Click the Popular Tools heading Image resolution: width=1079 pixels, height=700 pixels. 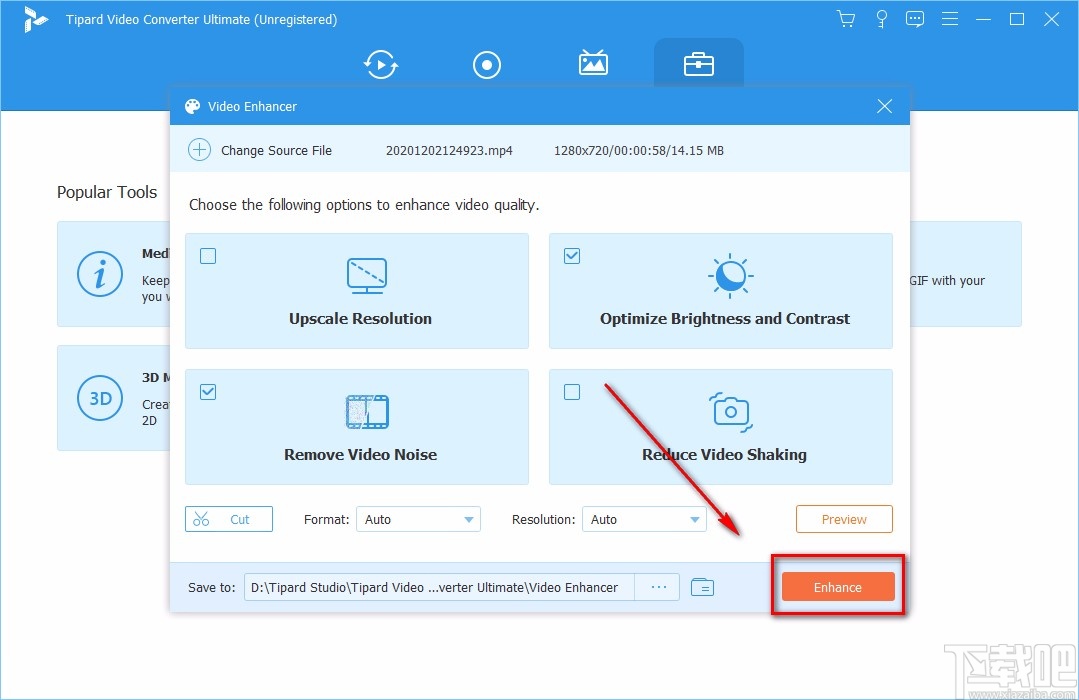107,192
